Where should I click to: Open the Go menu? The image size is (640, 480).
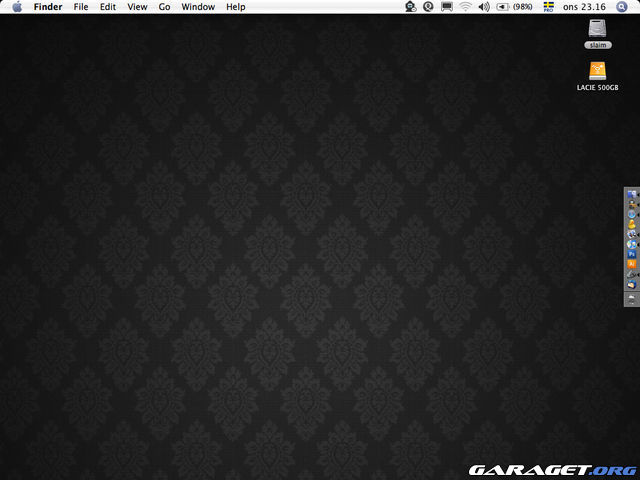[x=164, y=7]
